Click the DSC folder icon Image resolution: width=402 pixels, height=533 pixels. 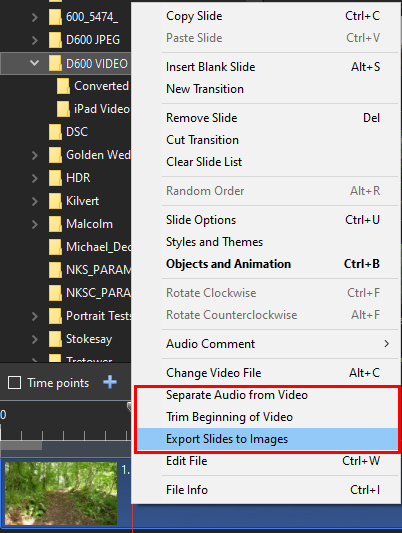(x=55, y=132)
